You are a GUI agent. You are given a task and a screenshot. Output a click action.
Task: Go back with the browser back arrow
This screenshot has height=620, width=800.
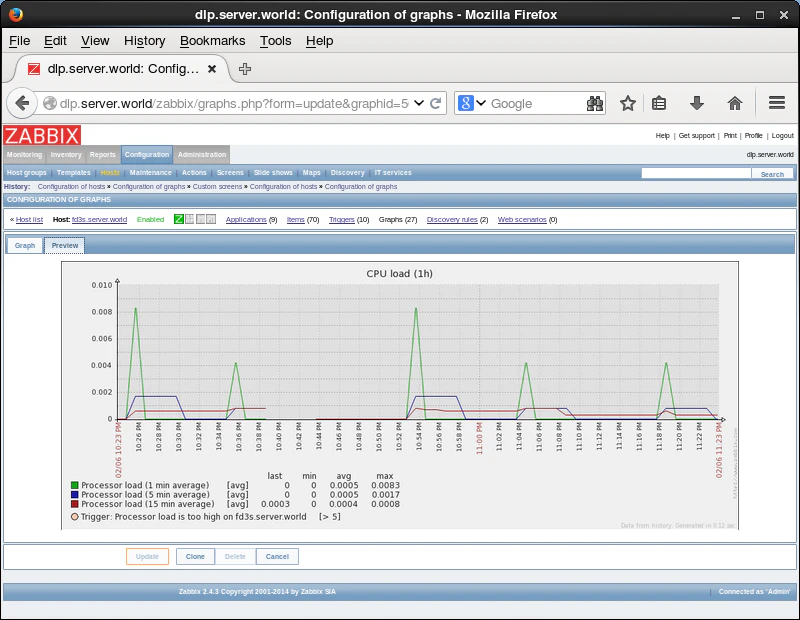click(22, 104)
